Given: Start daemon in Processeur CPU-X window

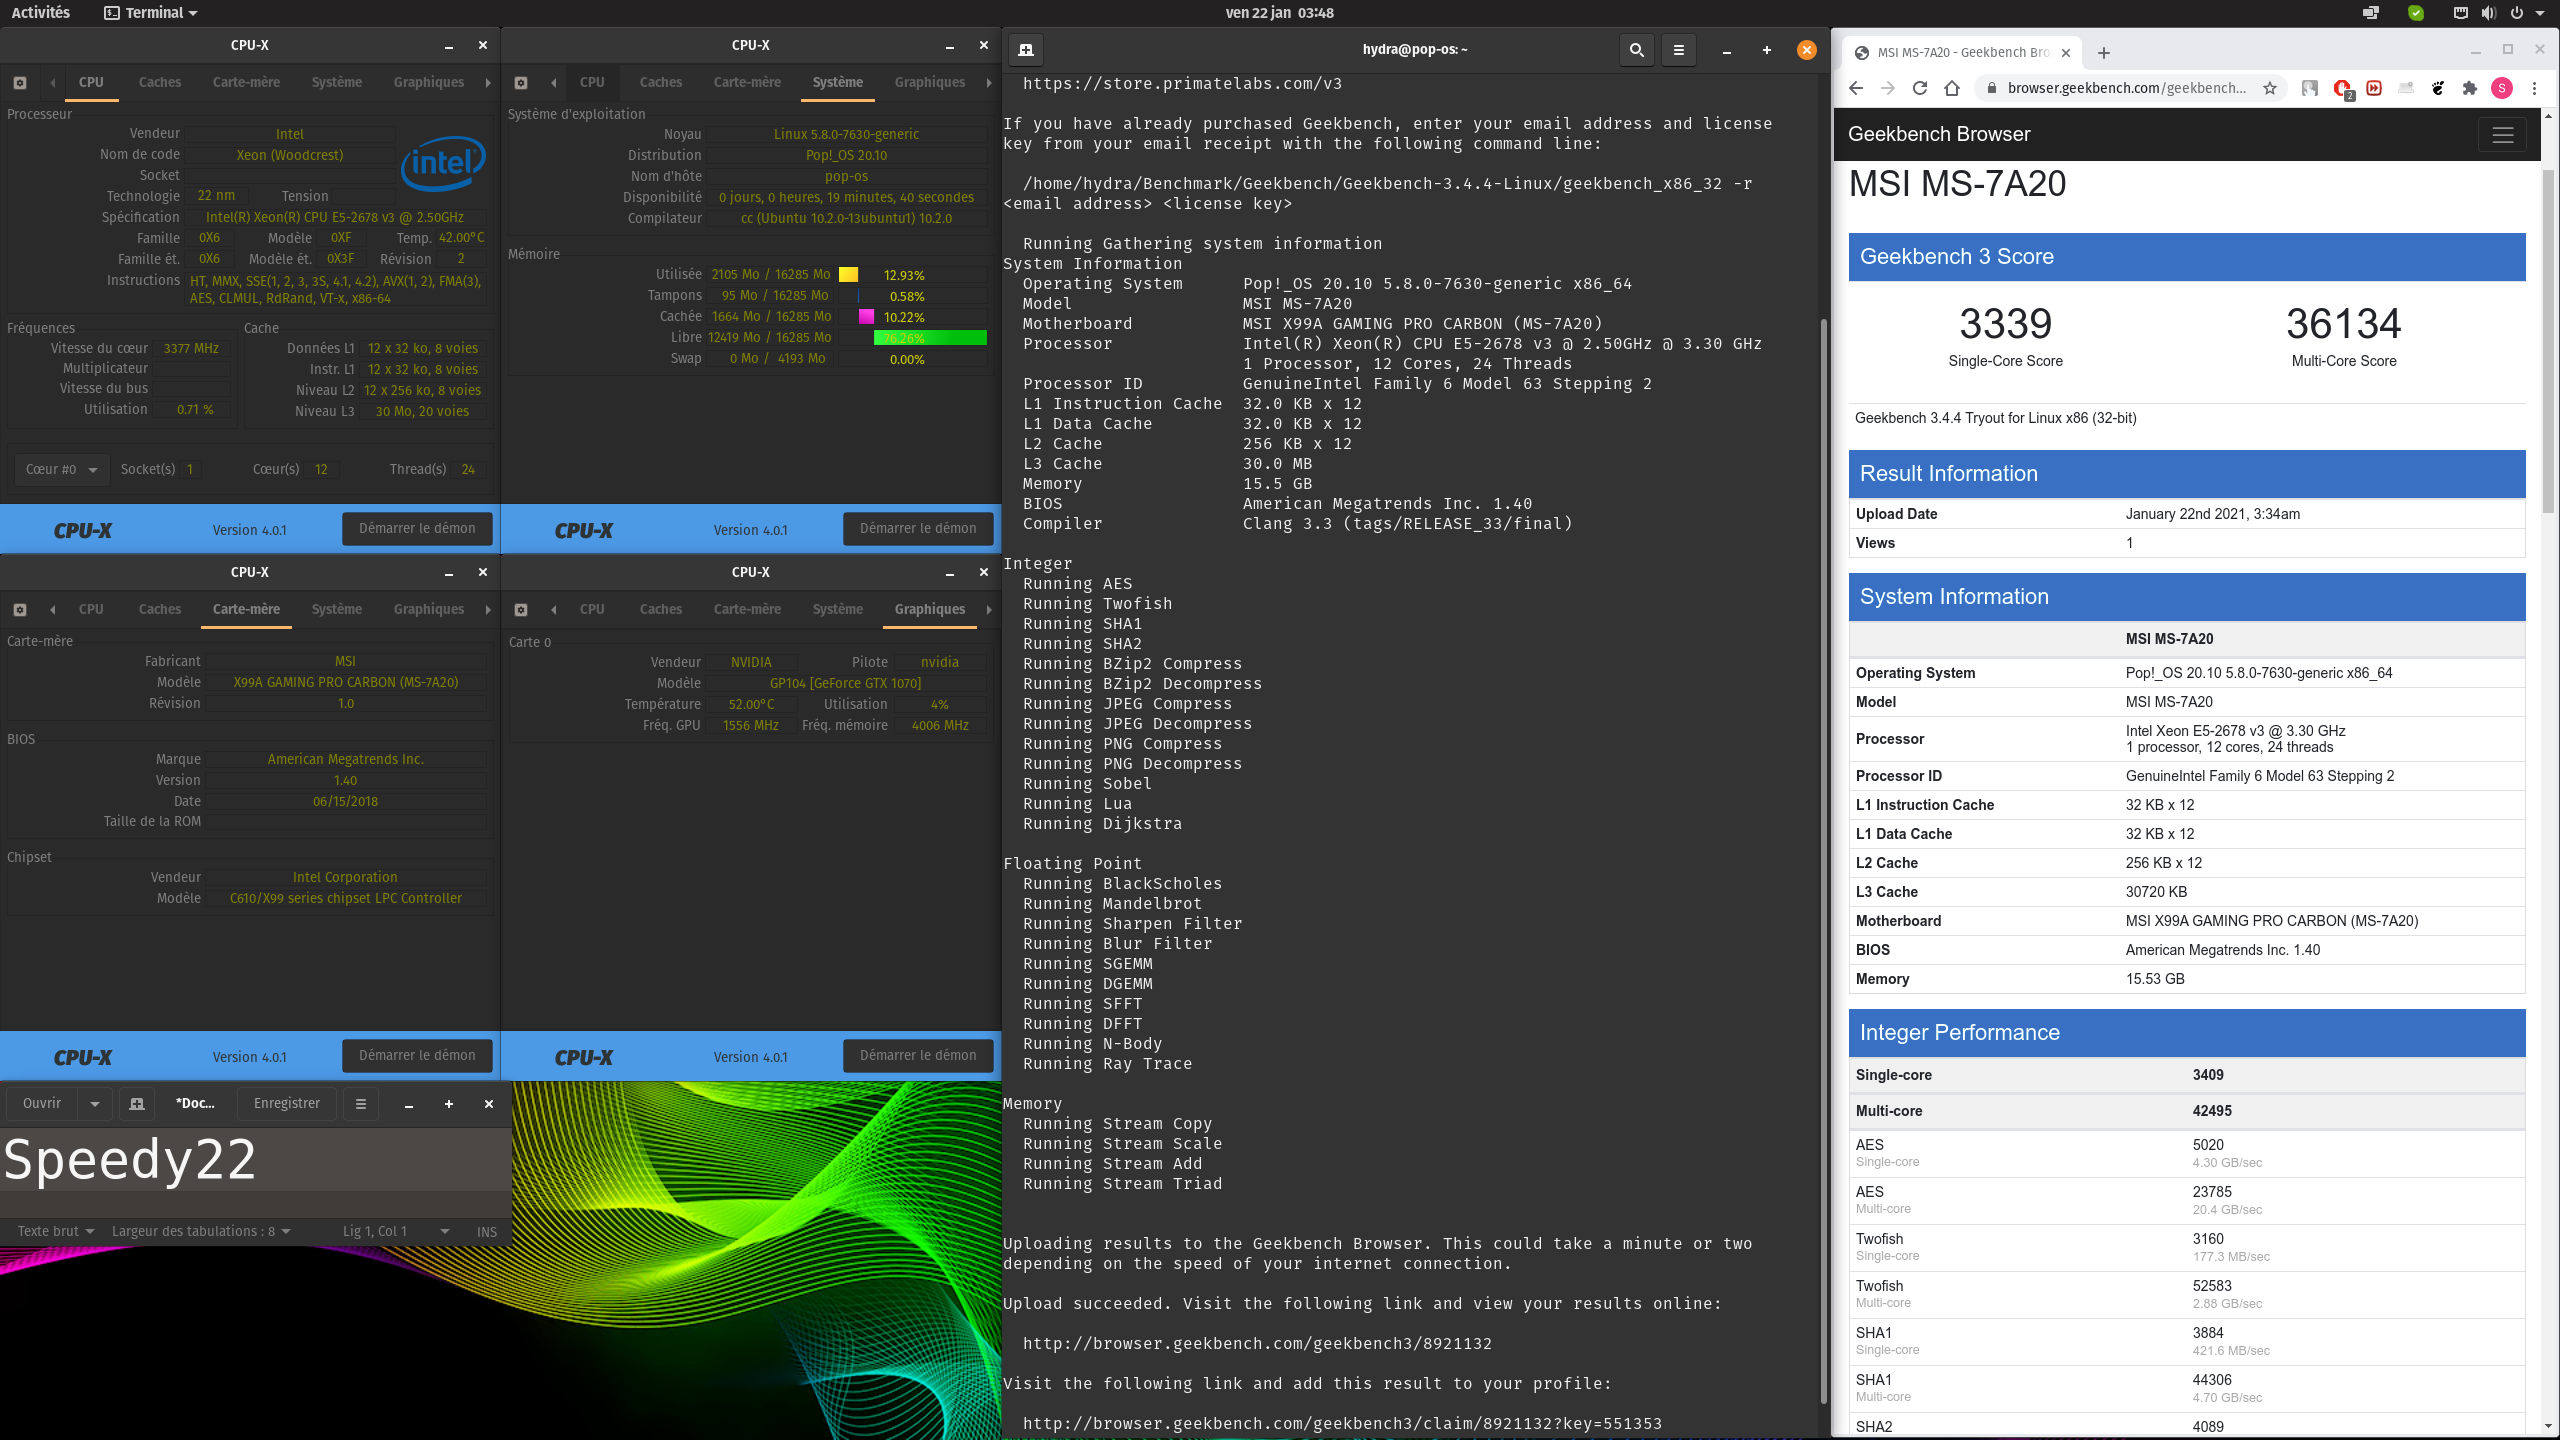Looking at the screenshot, I should click(417, 528).
